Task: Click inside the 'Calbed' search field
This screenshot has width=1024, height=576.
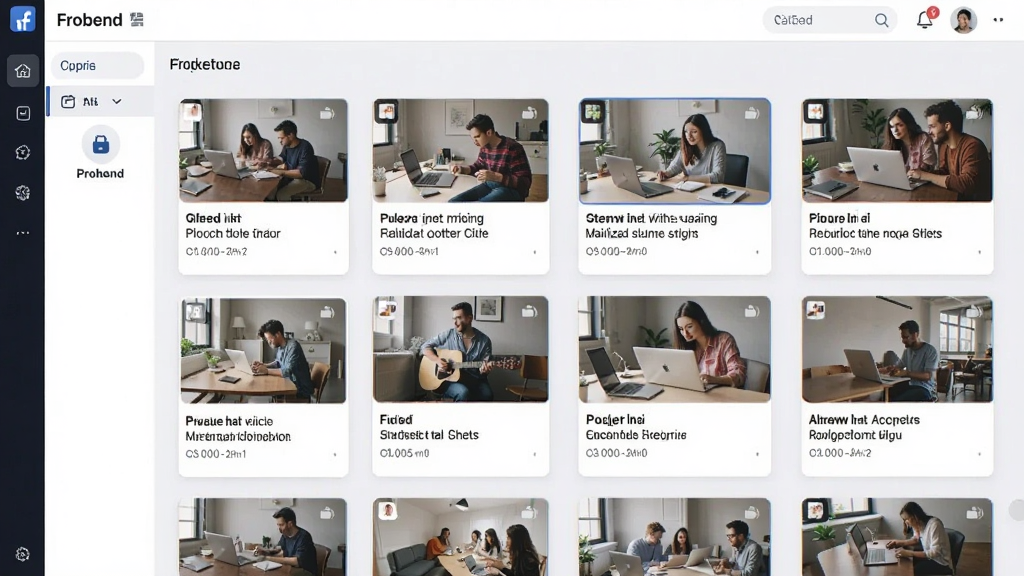Action: 829,20
